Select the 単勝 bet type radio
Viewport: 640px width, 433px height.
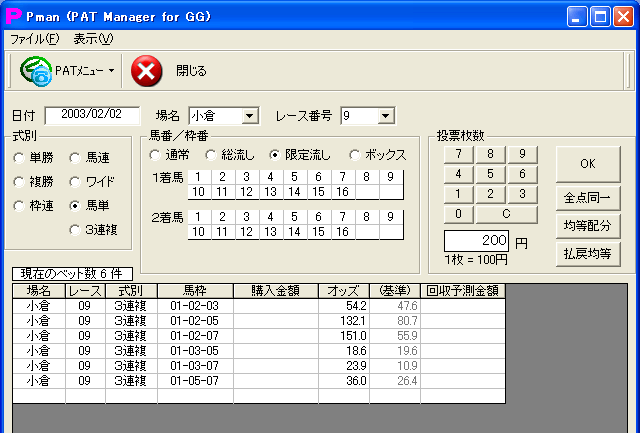pos(20,157)
